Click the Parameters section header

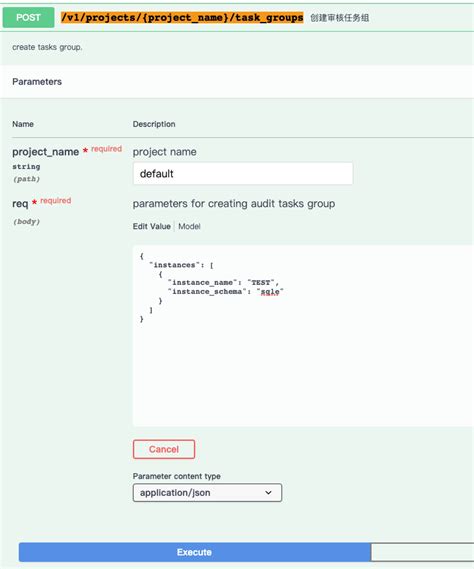(x=37, y=82)
